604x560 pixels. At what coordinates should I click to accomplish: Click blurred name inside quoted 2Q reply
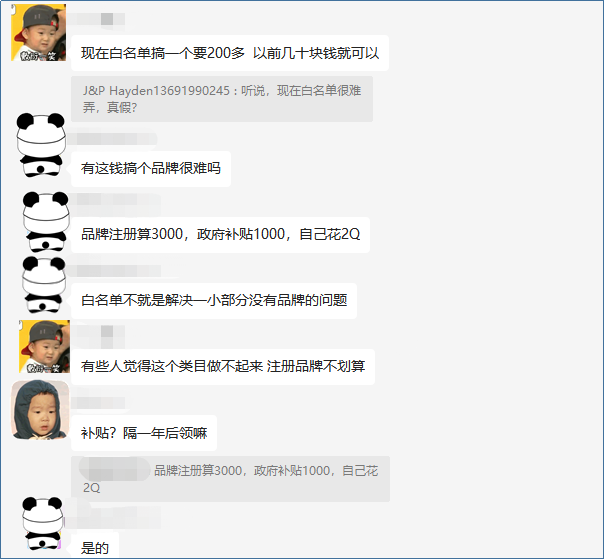point(114,469)
